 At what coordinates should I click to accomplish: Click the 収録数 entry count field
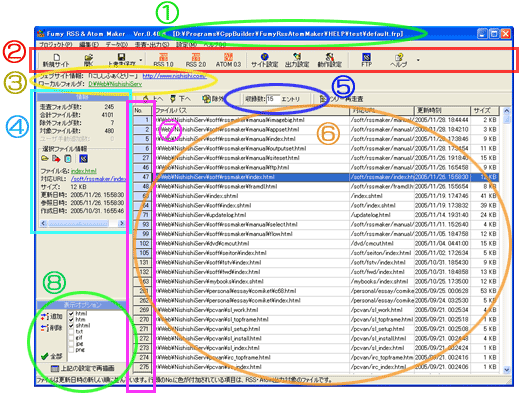[273, 99]
